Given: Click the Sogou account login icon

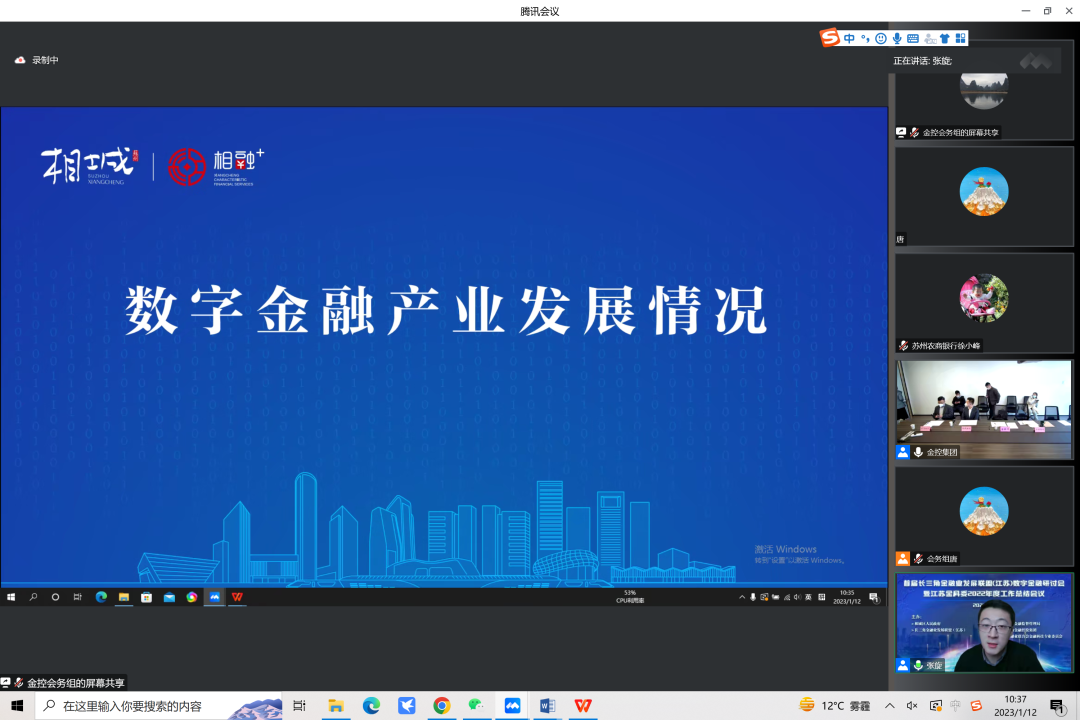Looking at the screenshot, I should [930, 39].
